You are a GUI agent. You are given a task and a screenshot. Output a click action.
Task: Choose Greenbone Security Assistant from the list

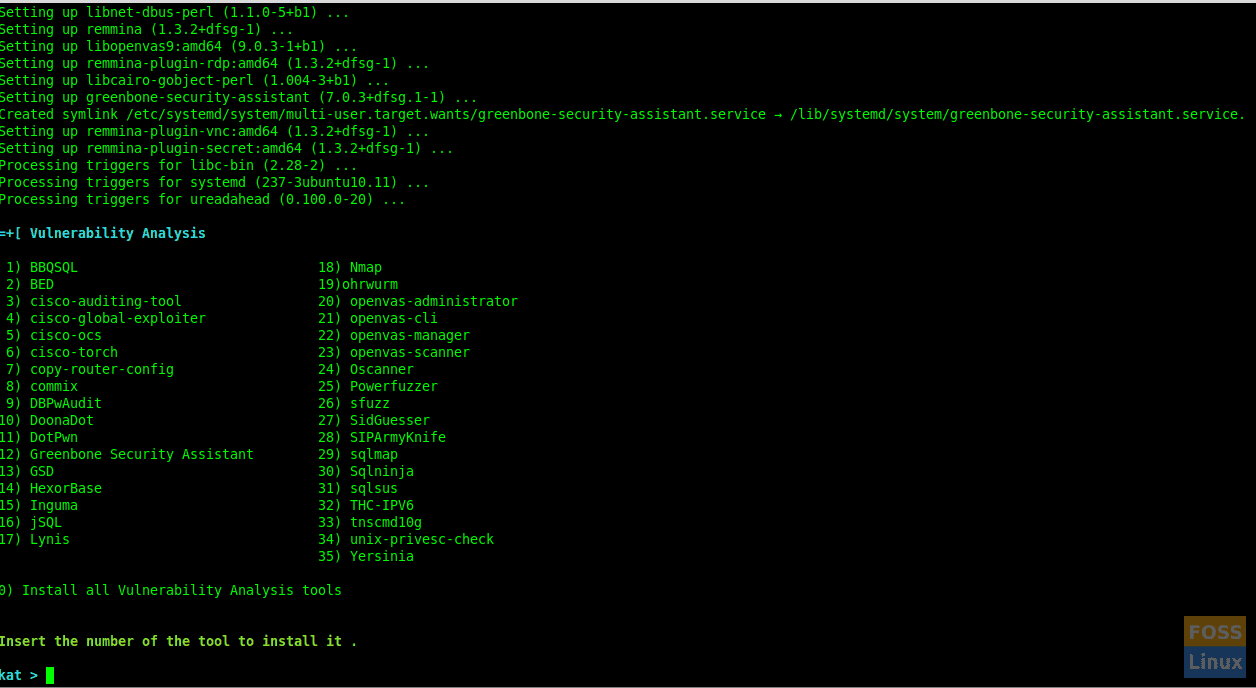point(141,454)
